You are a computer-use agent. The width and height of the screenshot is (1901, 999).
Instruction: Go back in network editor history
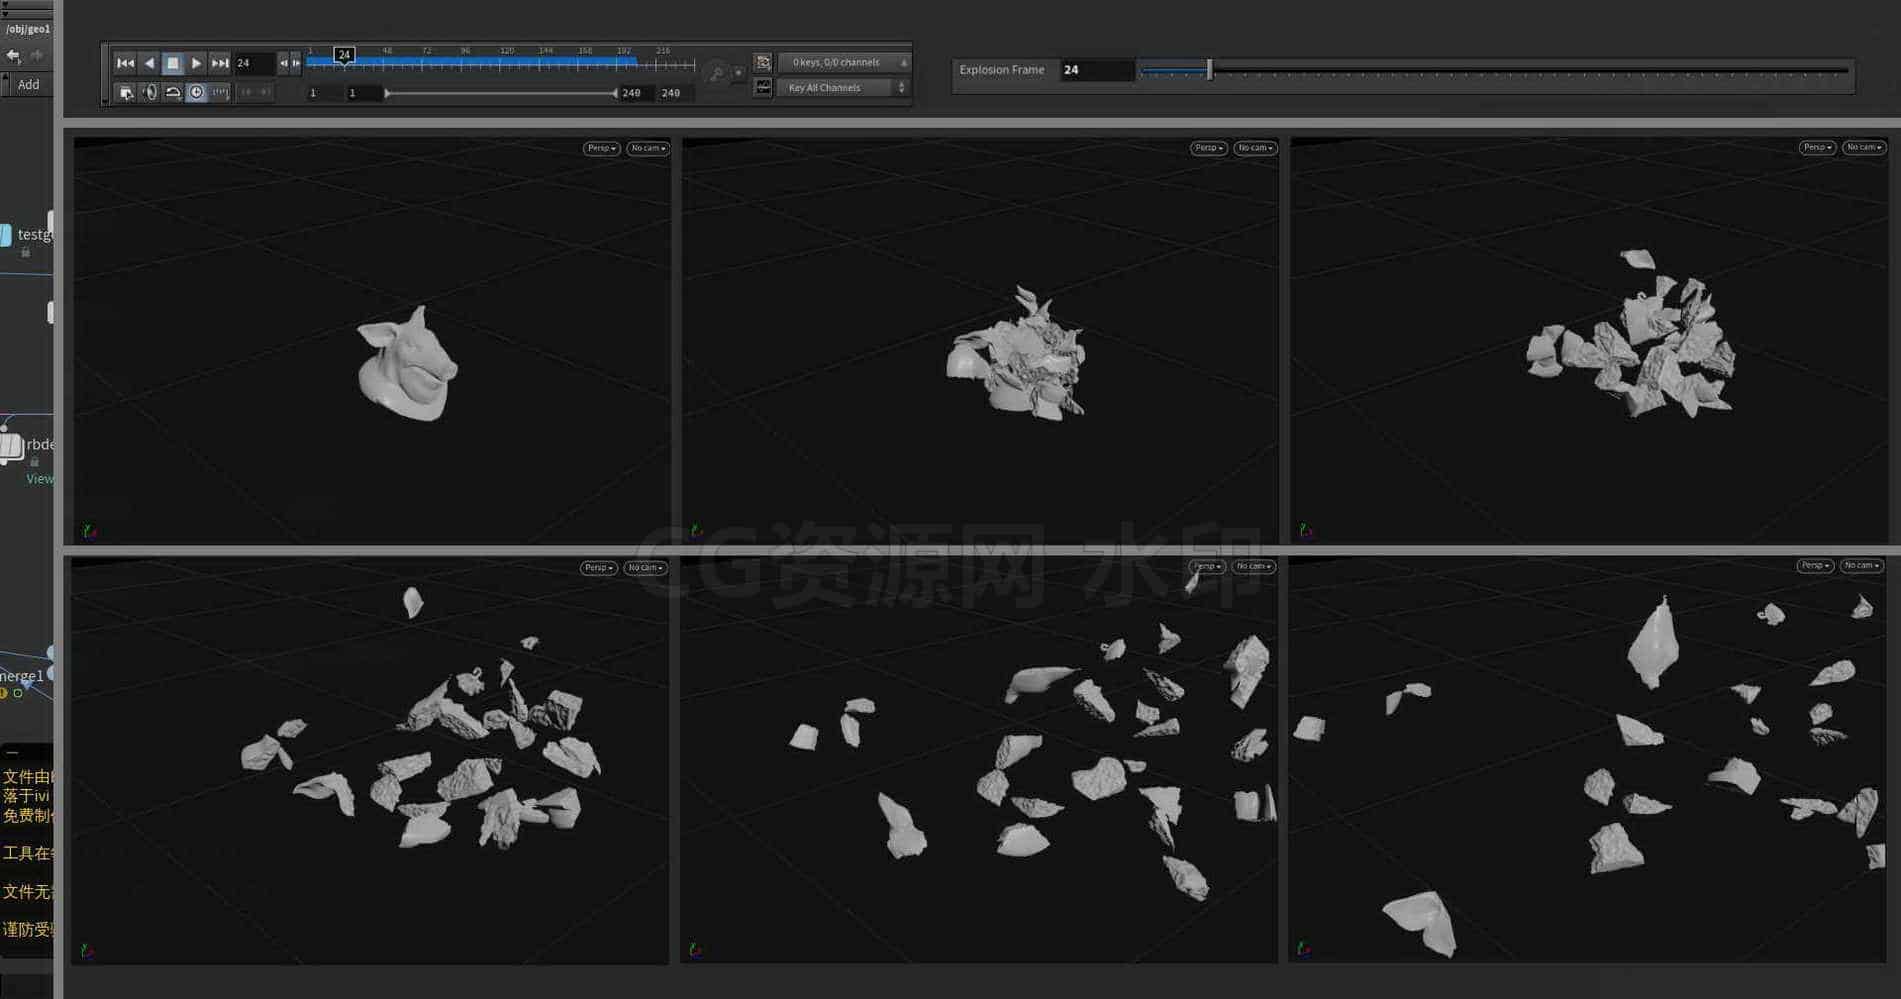point(13,56)
